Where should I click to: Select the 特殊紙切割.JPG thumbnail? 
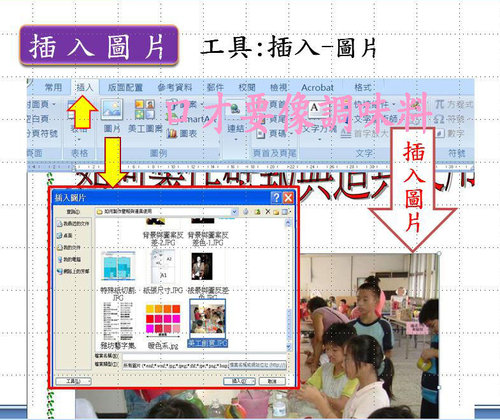(118, 266)
